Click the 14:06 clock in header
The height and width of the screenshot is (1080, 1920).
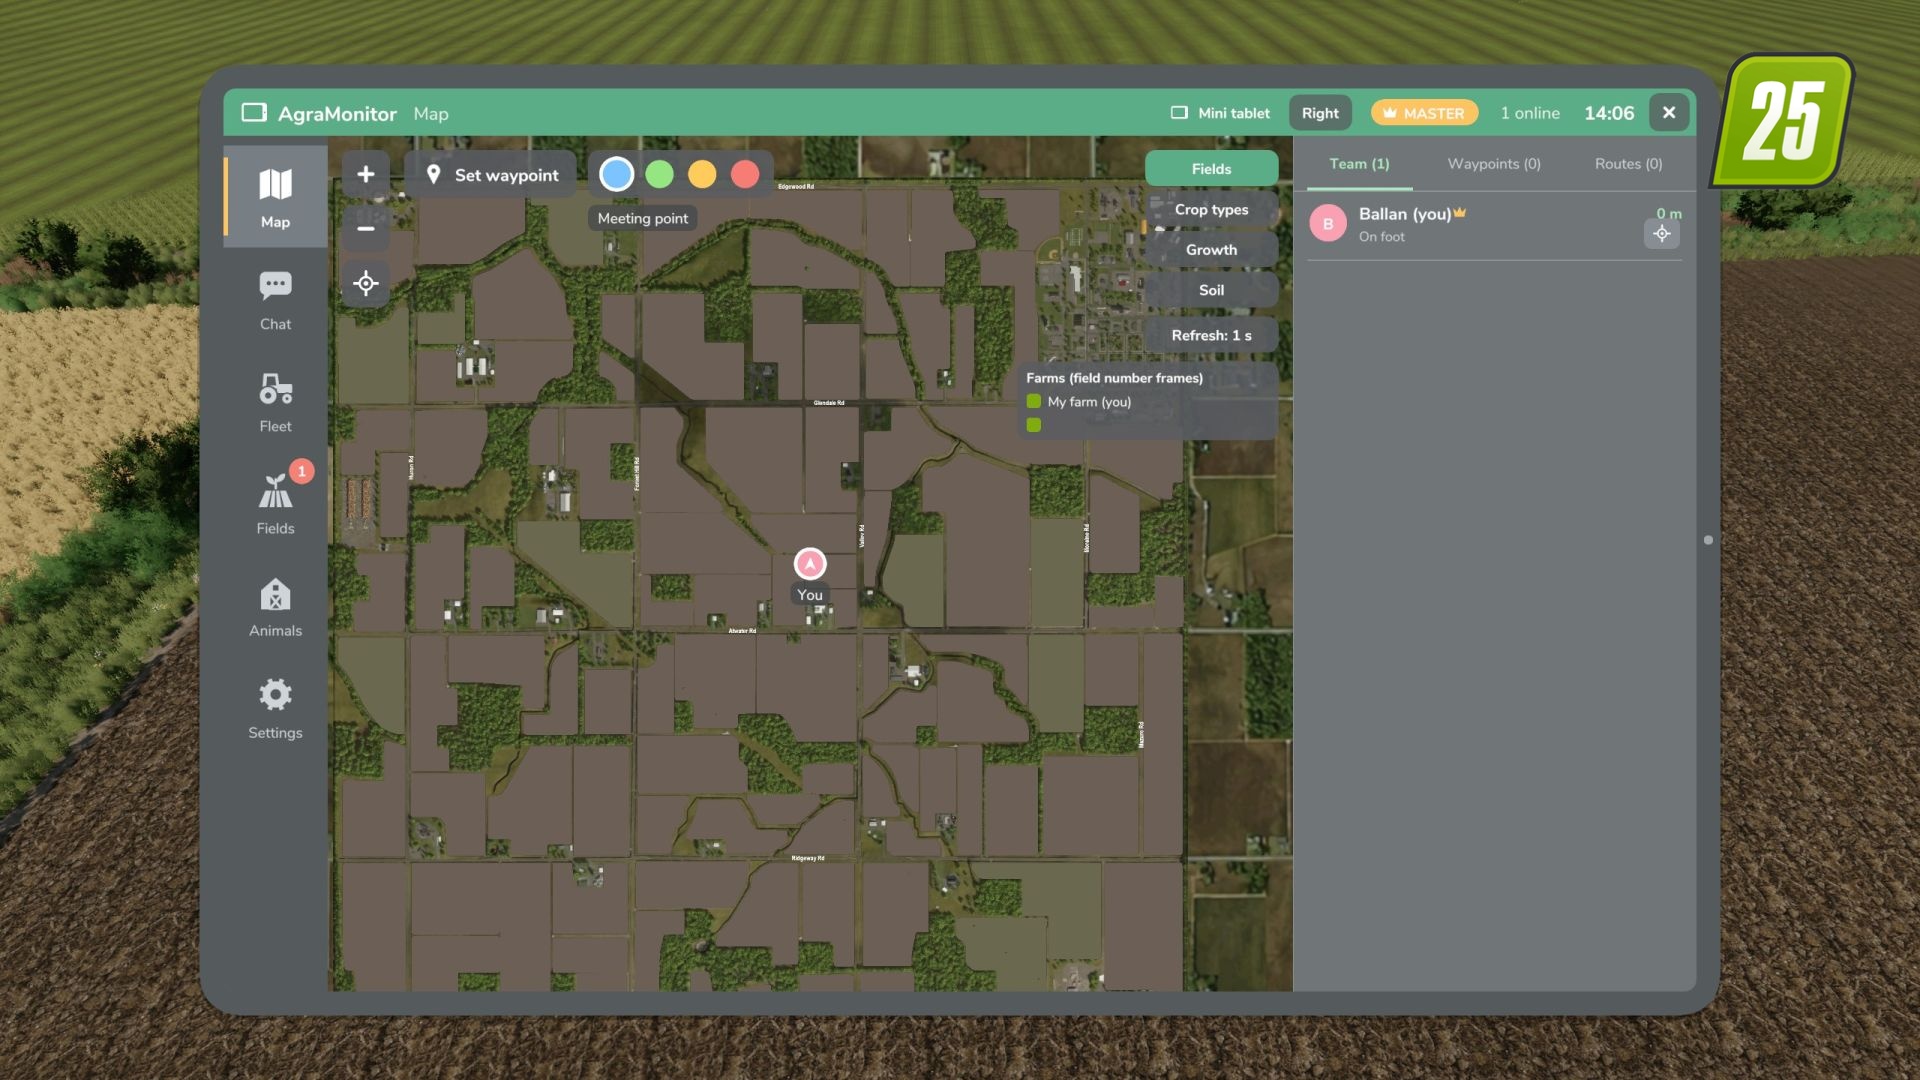[1609, 113]
